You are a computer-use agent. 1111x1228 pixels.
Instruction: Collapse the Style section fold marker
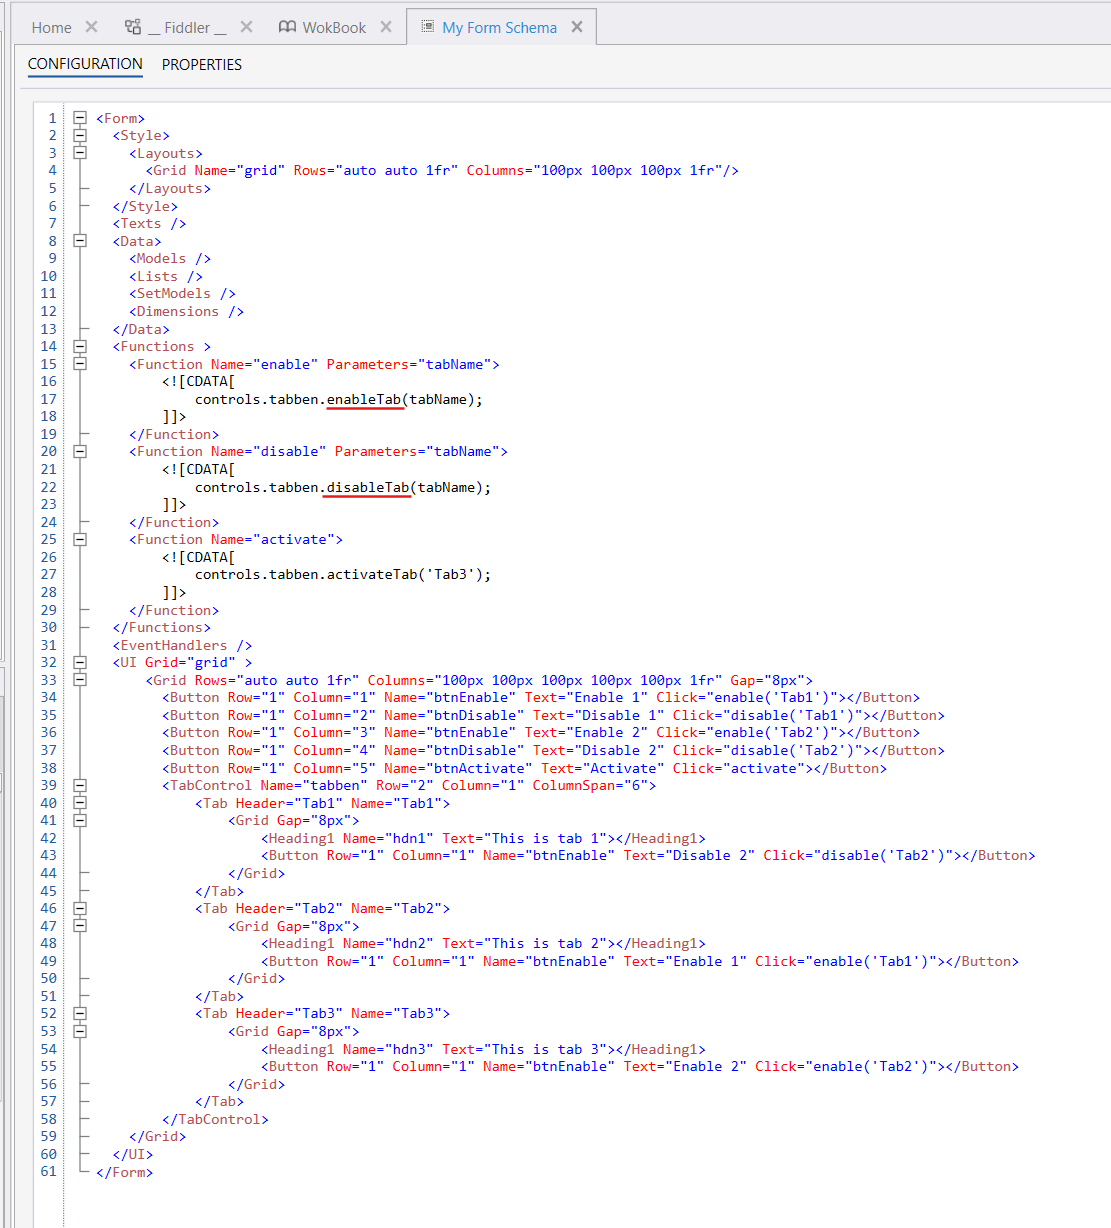(80, 135)
